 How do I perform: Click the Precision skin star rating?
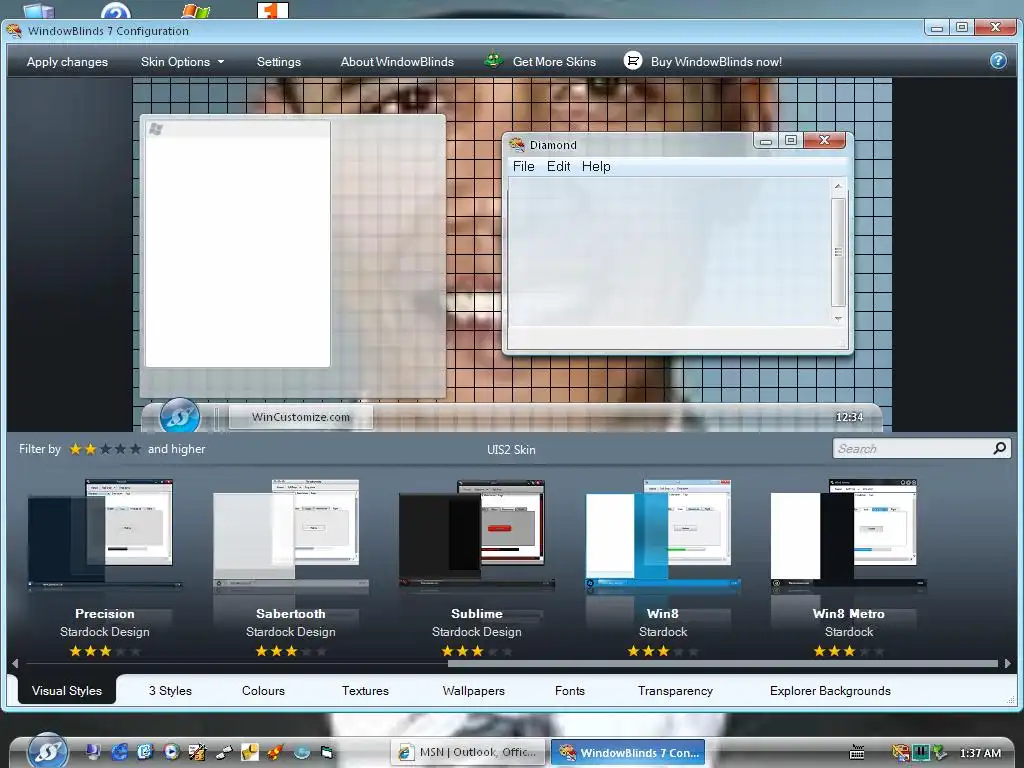click(x=104, y=651)
